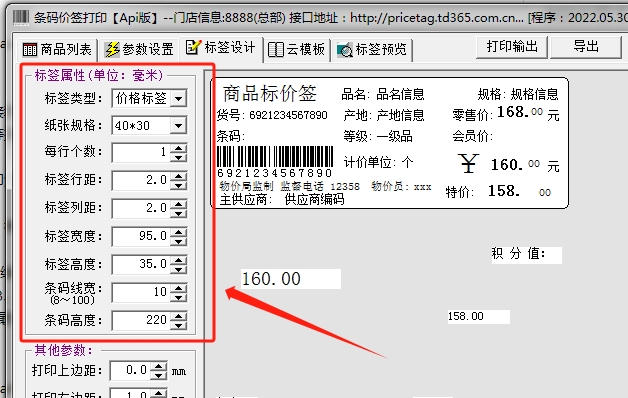The width and height of the screenshot is (628, 398).
Task: Decrease 标签行距 with down arrow
Action: point(179,185)
